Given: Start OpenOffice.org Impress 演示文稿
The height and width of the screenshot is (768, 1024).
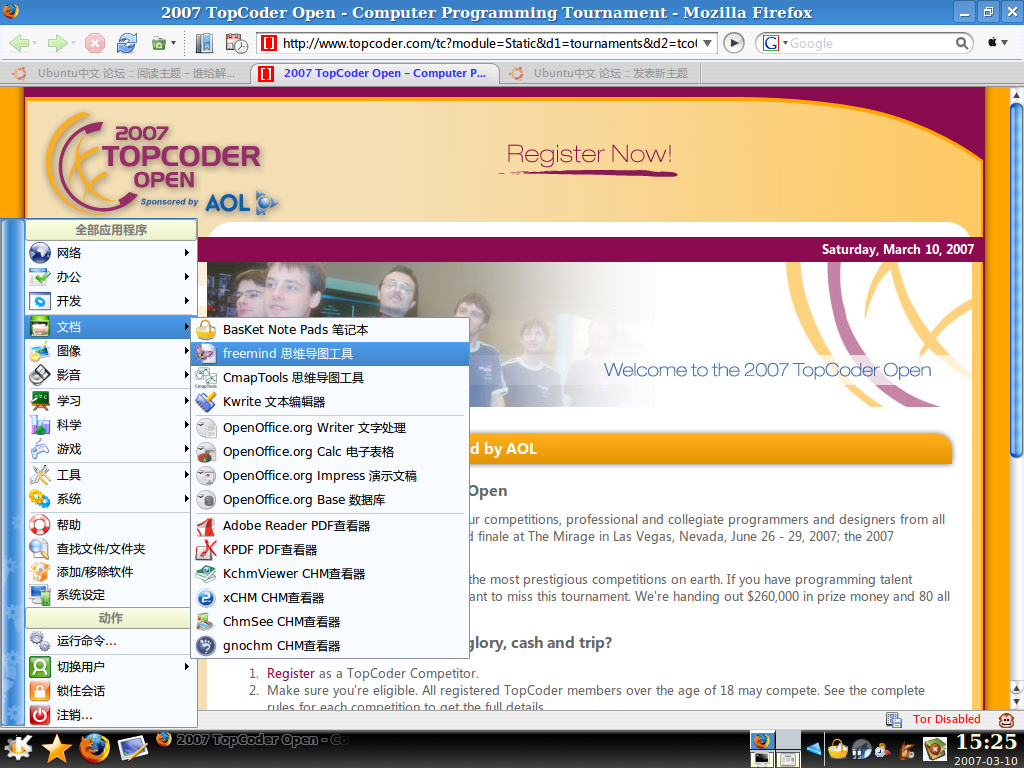Looking at the screenshot, I should [x=330, y=476].
